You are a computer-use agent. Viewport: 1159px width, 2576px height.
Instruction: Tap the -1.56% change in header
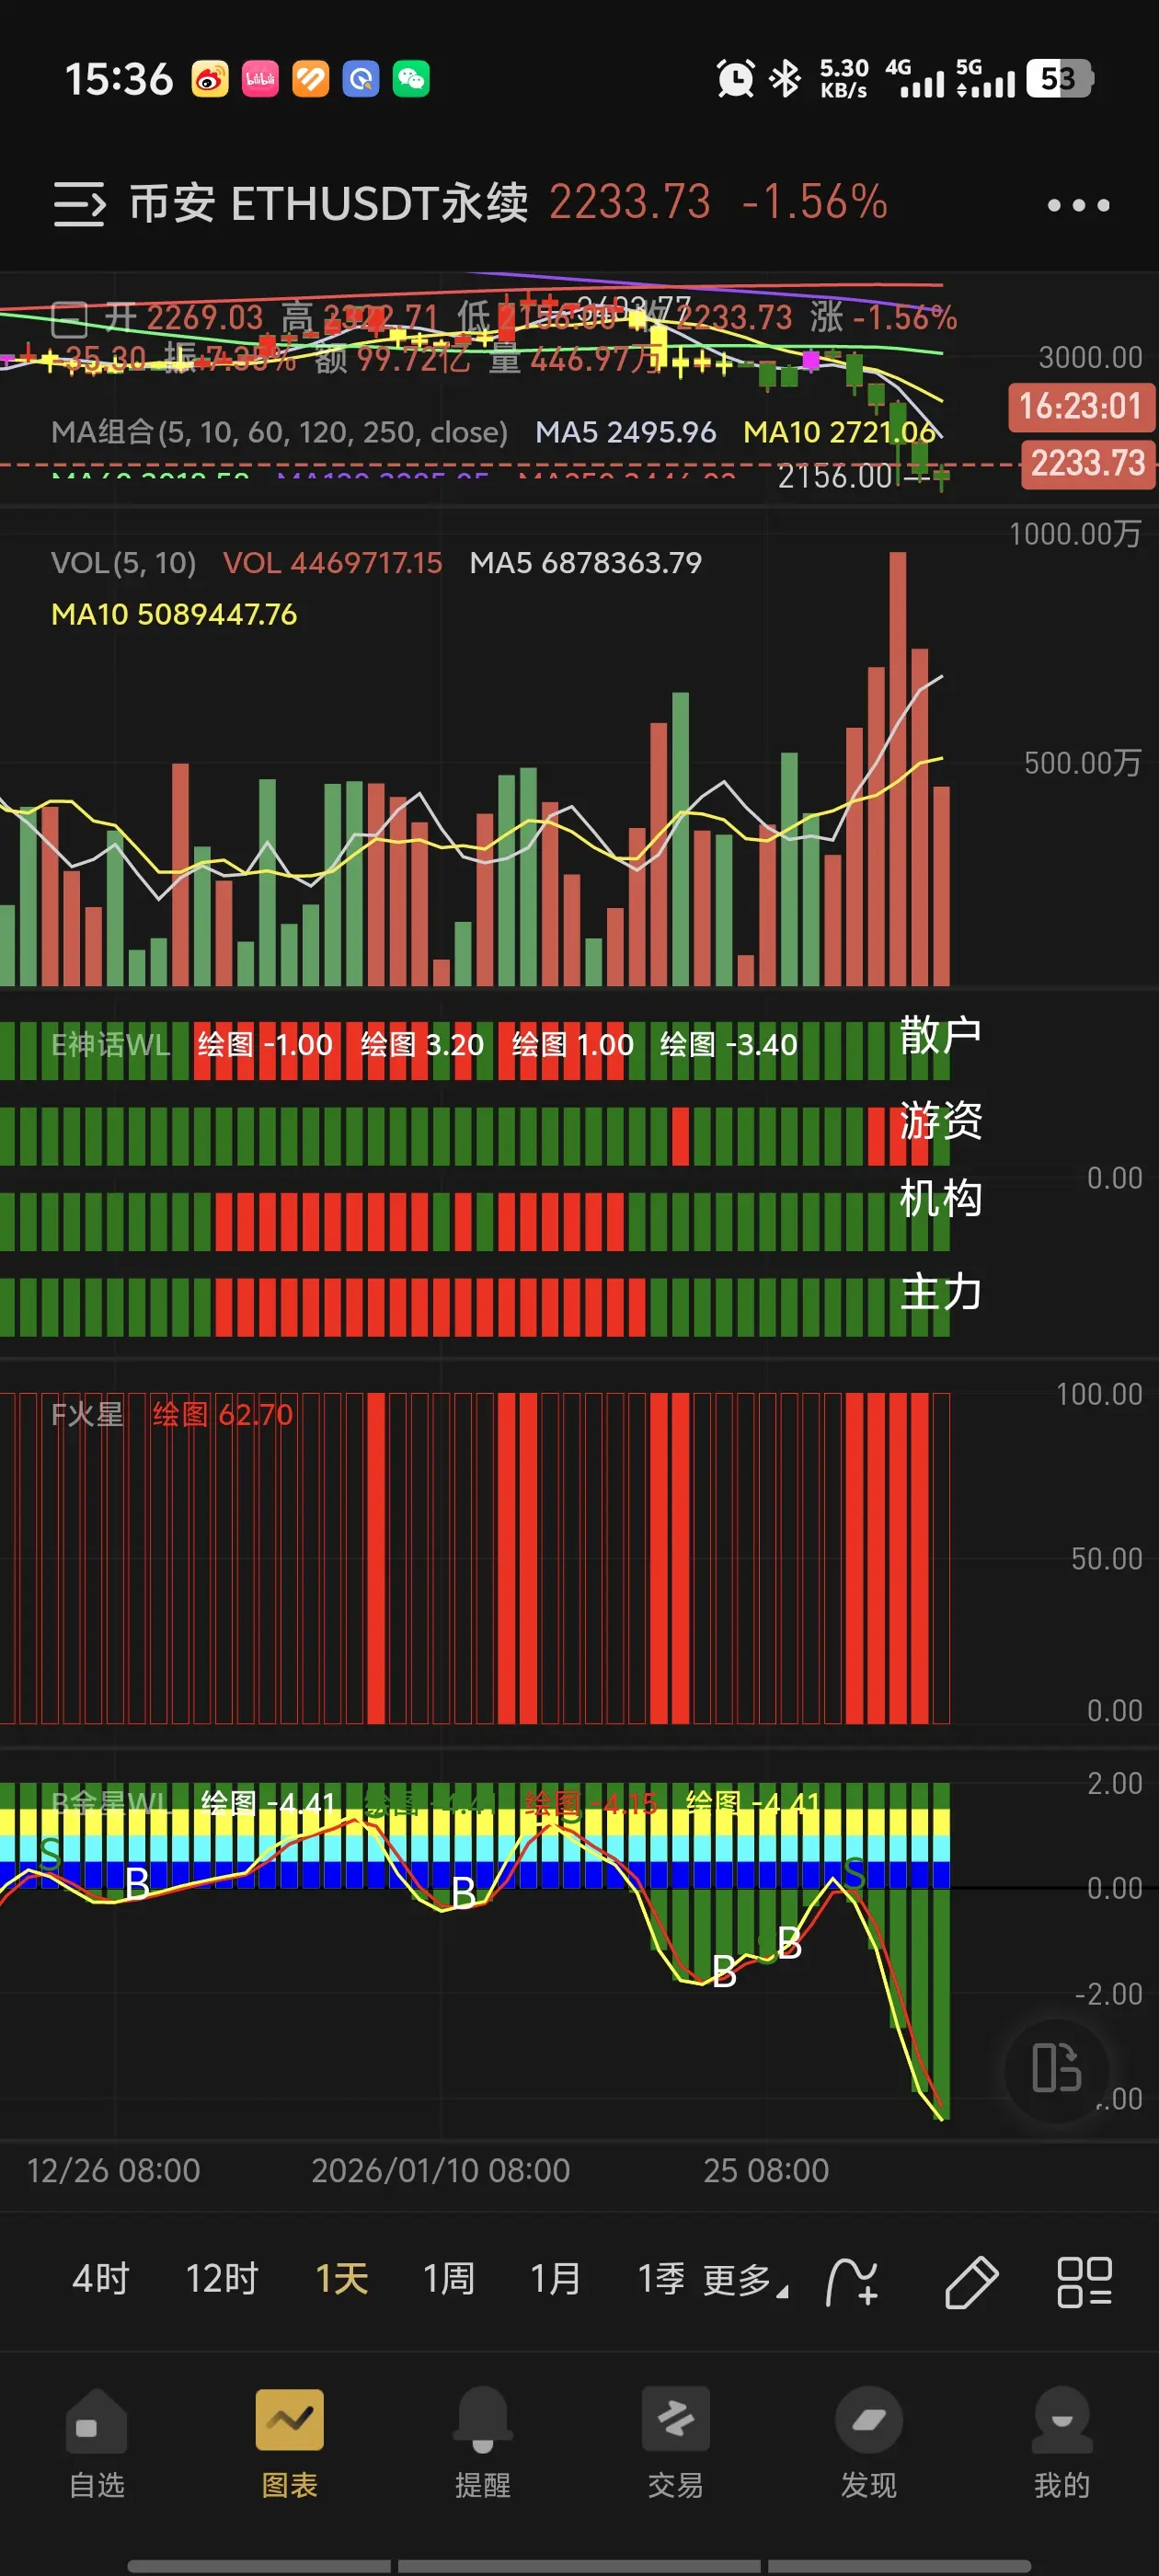coord(815,202)
